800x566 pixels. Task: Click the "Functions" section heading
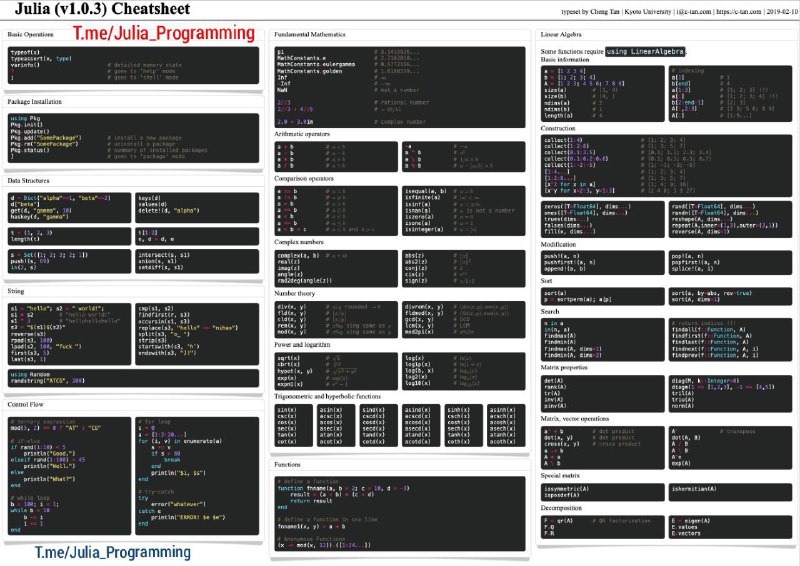click(287, 464)
